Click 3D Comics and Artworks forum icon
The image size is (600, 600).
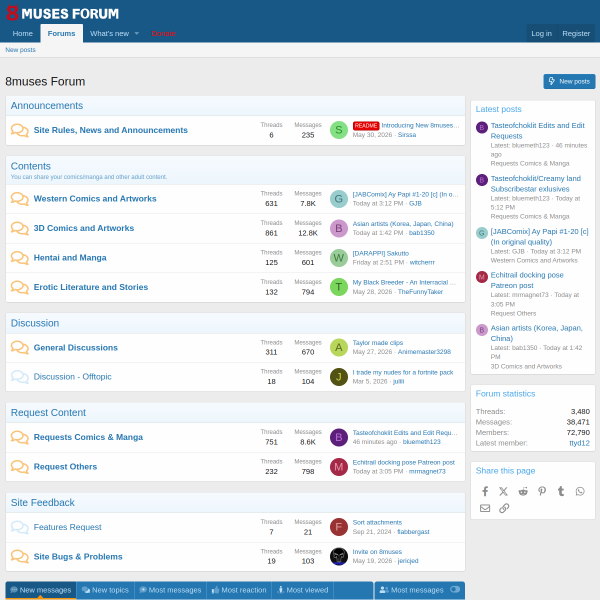click(20, 228)
